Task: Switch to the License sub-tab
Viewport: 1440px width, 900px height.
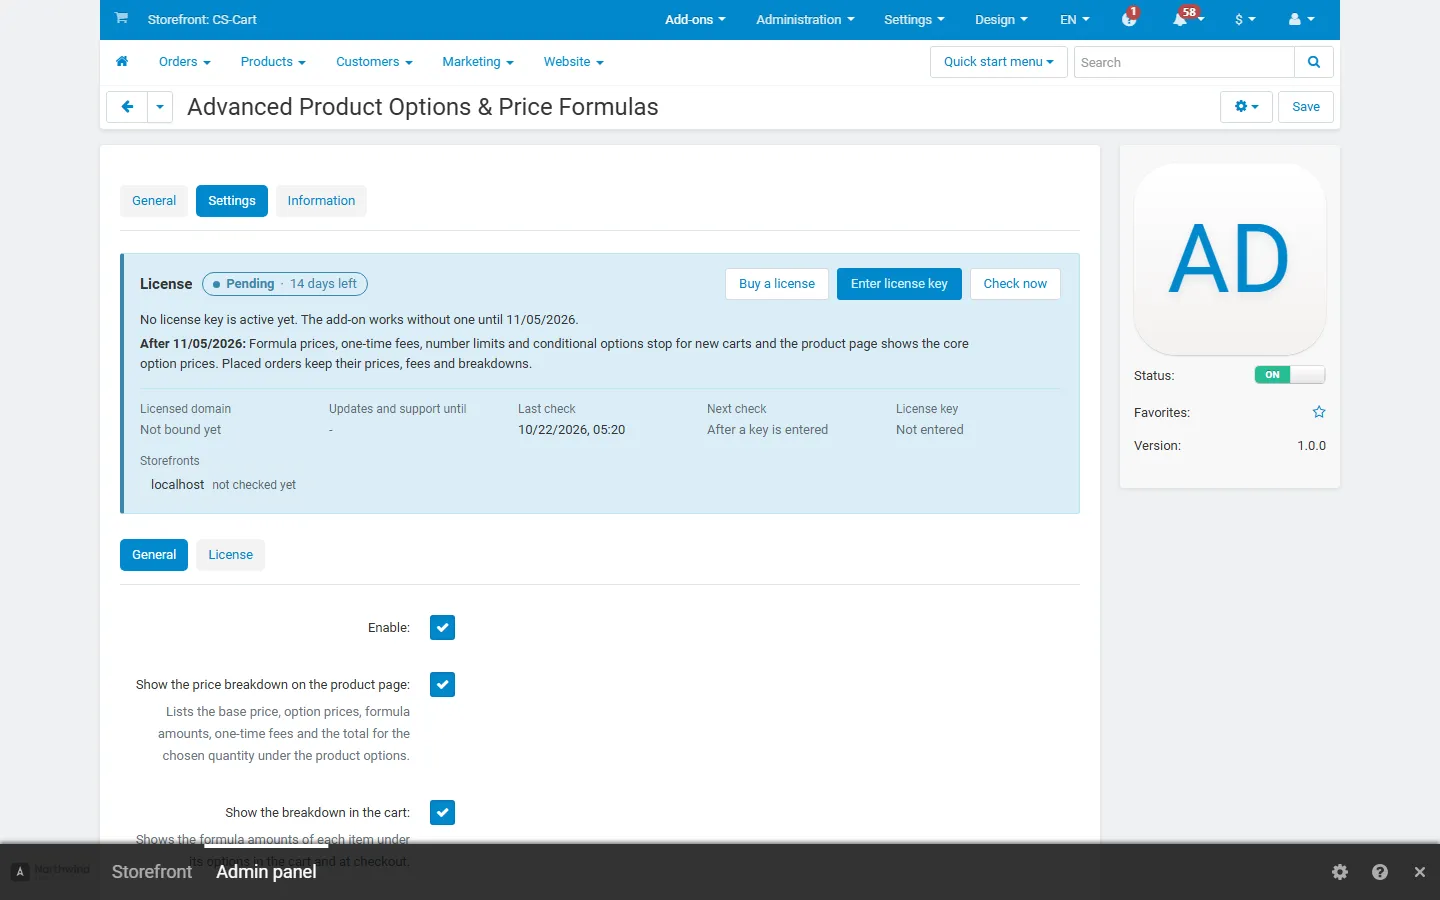Action: (x=230, y=555)
